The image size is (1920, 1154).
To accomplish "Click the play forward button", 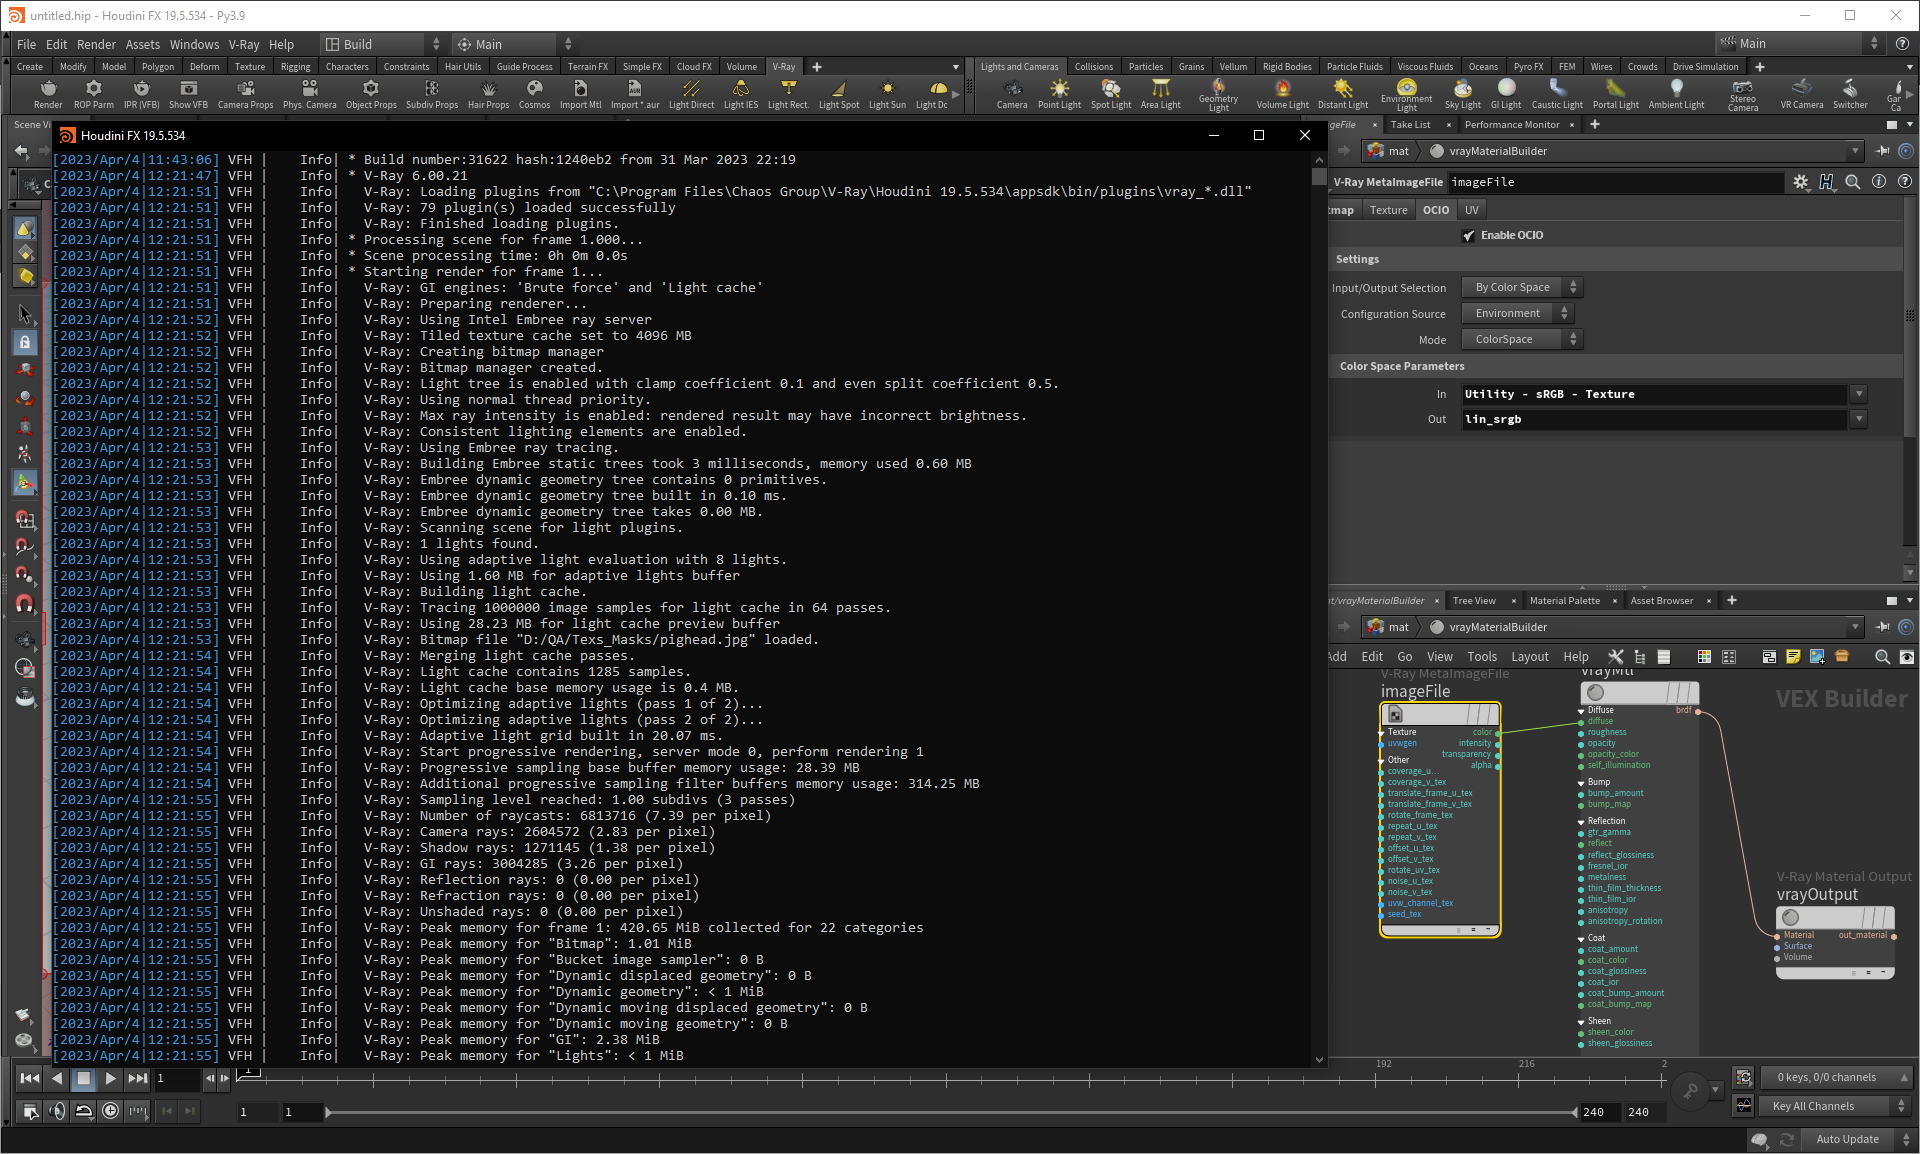I will (110, 1078).
